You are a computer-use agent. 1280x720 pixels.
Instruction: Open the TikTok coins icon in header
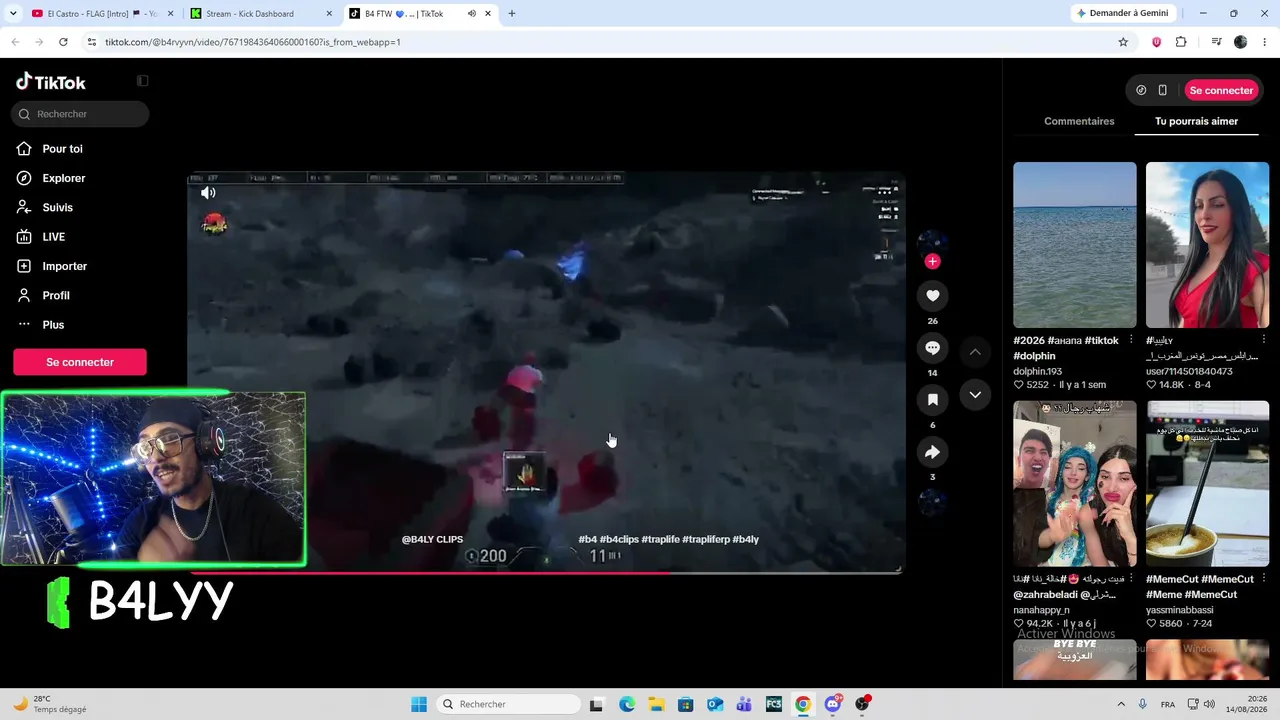1141,90
